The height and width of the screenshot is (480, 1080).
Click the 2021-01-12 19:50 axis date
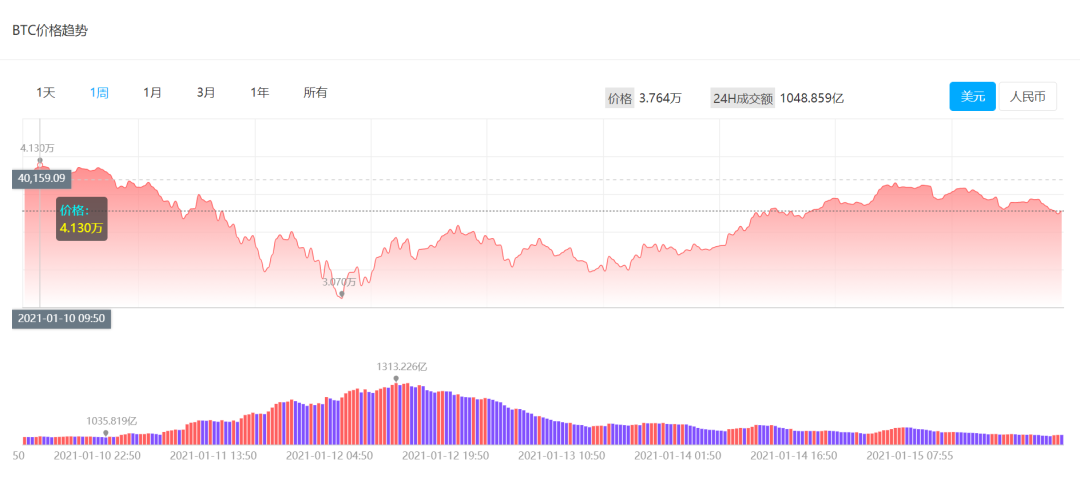click(x=447, y=455)
